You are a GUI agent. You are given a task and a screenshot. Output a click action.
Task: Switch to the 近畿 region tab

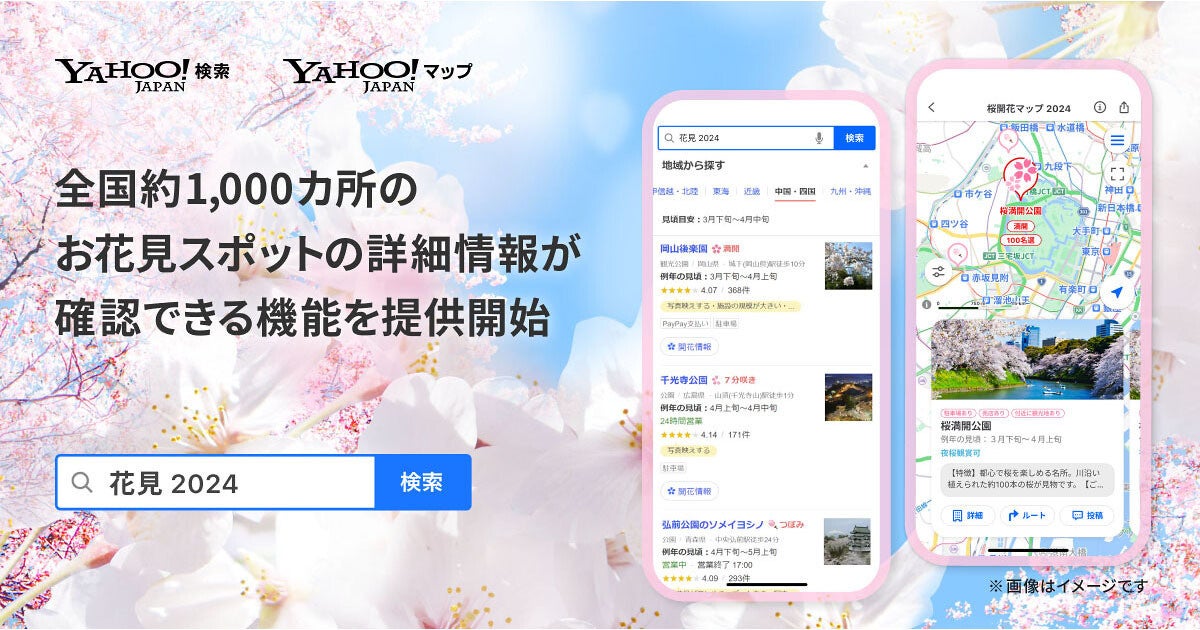click(x=754, y=190)
